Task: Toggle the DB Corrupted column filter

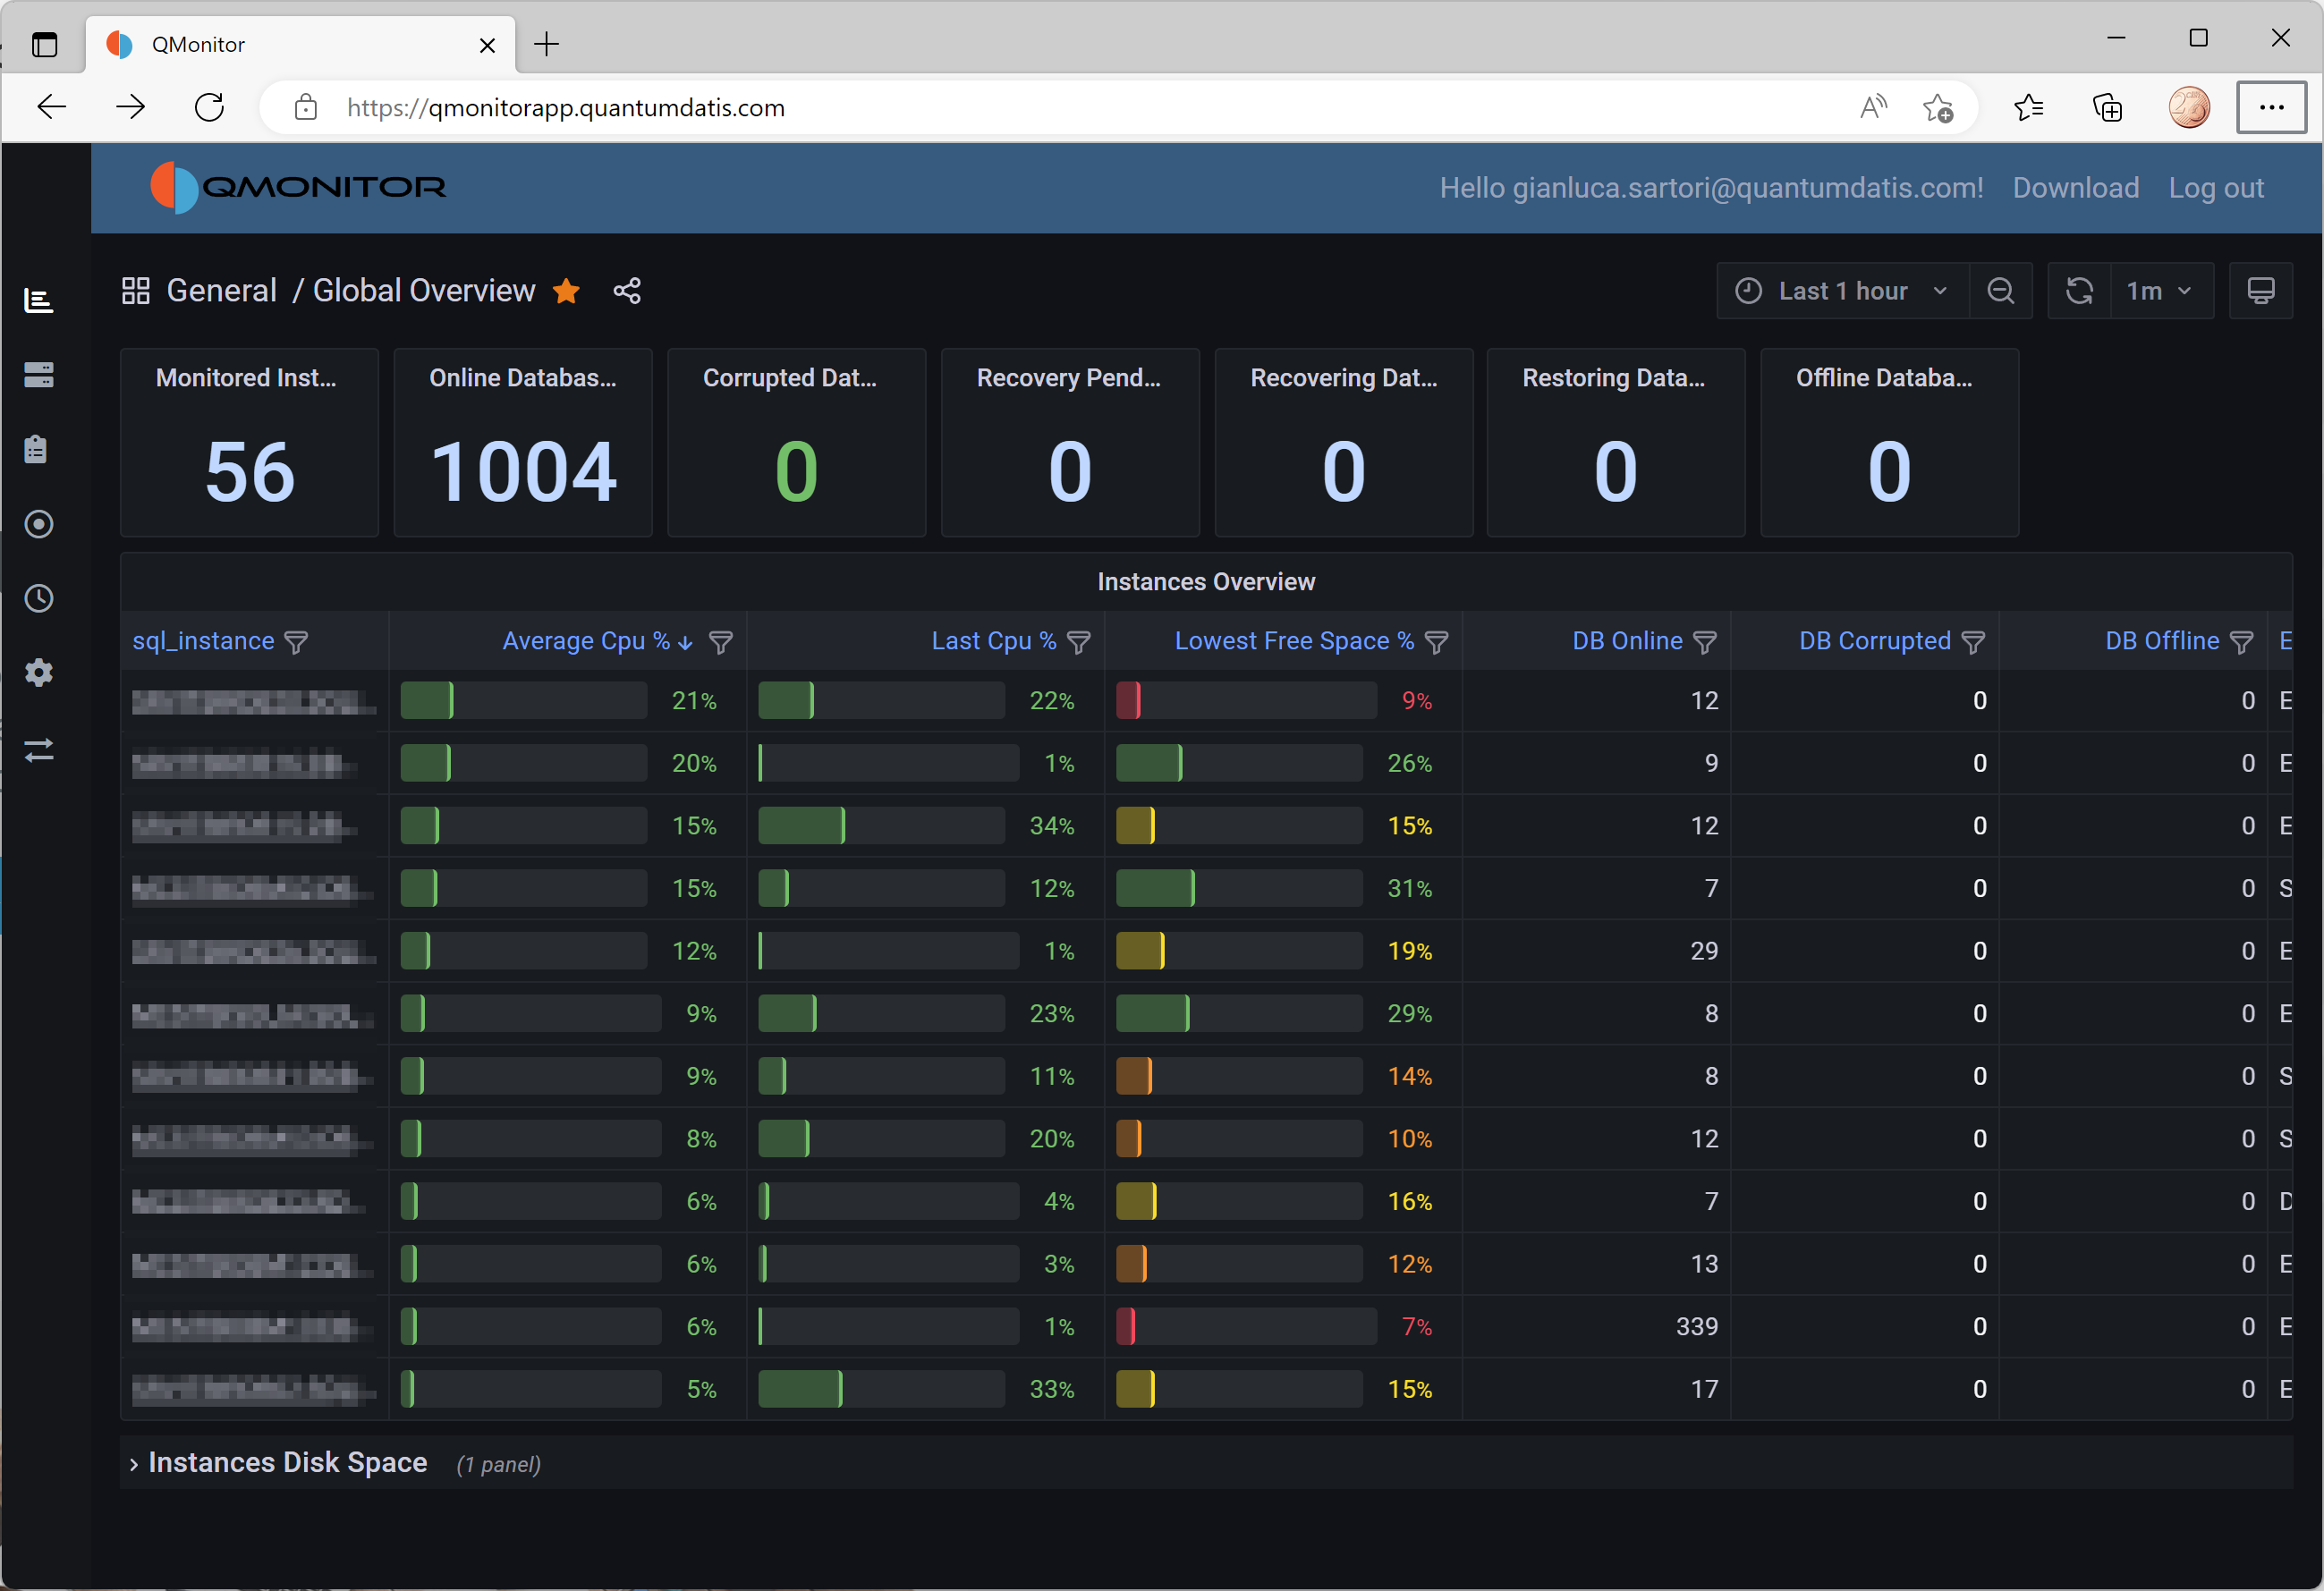Action: 1973,643
